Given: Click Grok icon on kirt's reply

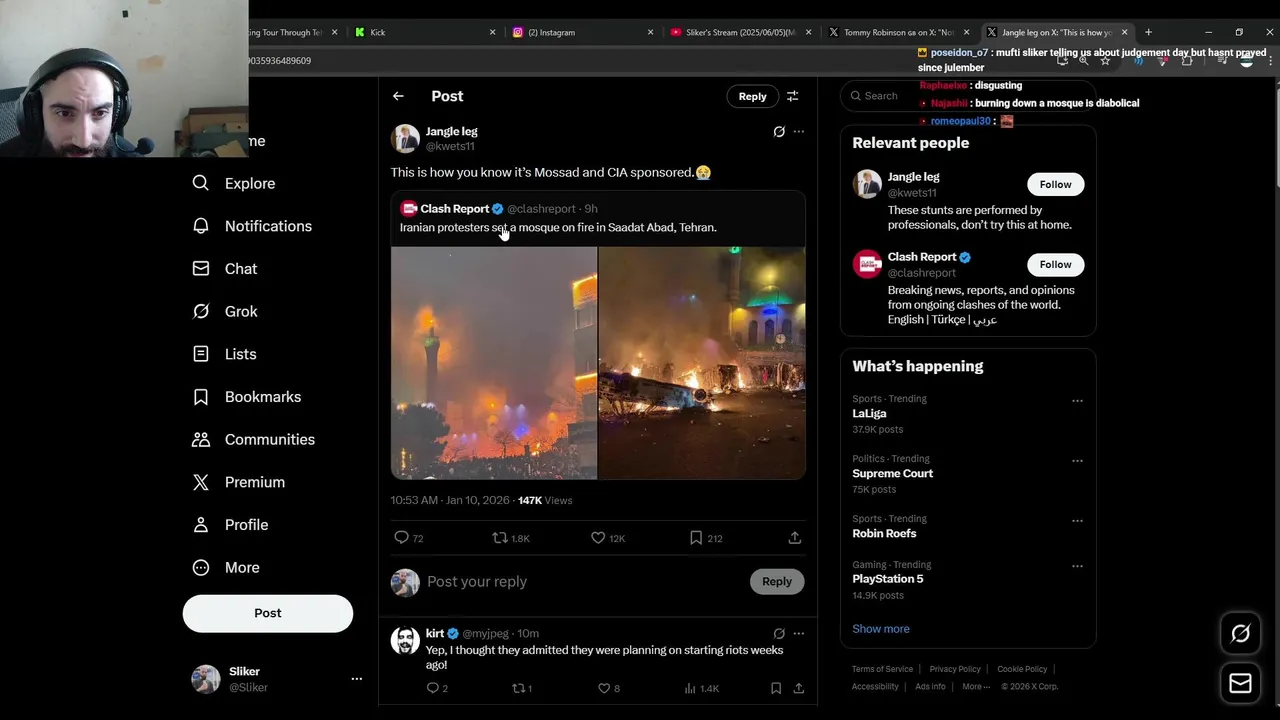Looking at the screenshot, I should click(x=779, y=633).
